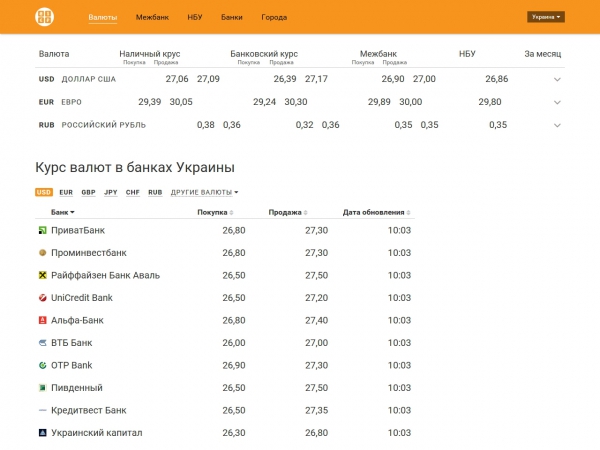Click UniCredit Bank sell rate 27,20
The width and height of the screenshot is (600, 450).
pyautogui.click(x=316, y=298)
